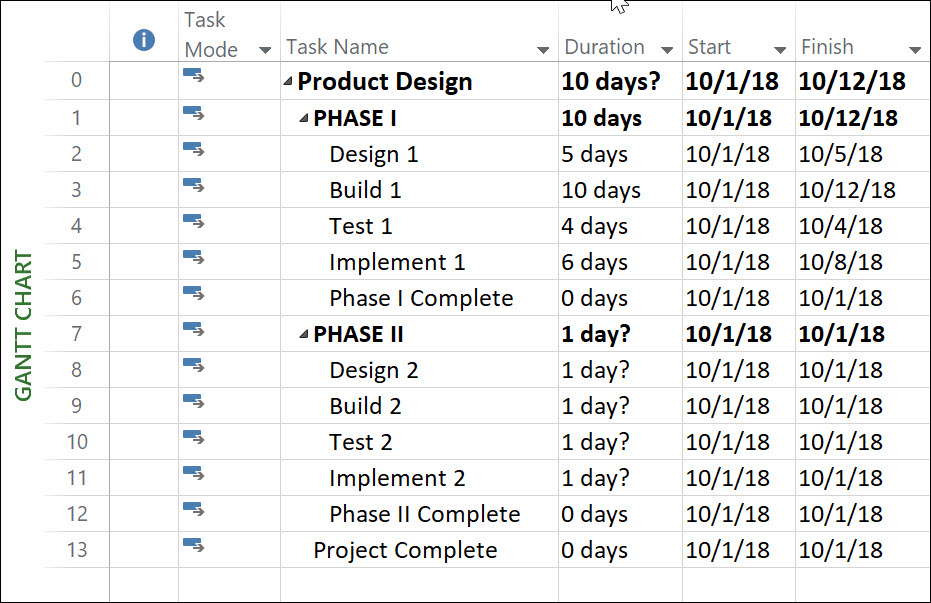The height and width of the screenshot is (603, 931).
Task: Click the Implement 2 task name cell
Action: pyautogui.click(x=419, y=478)
